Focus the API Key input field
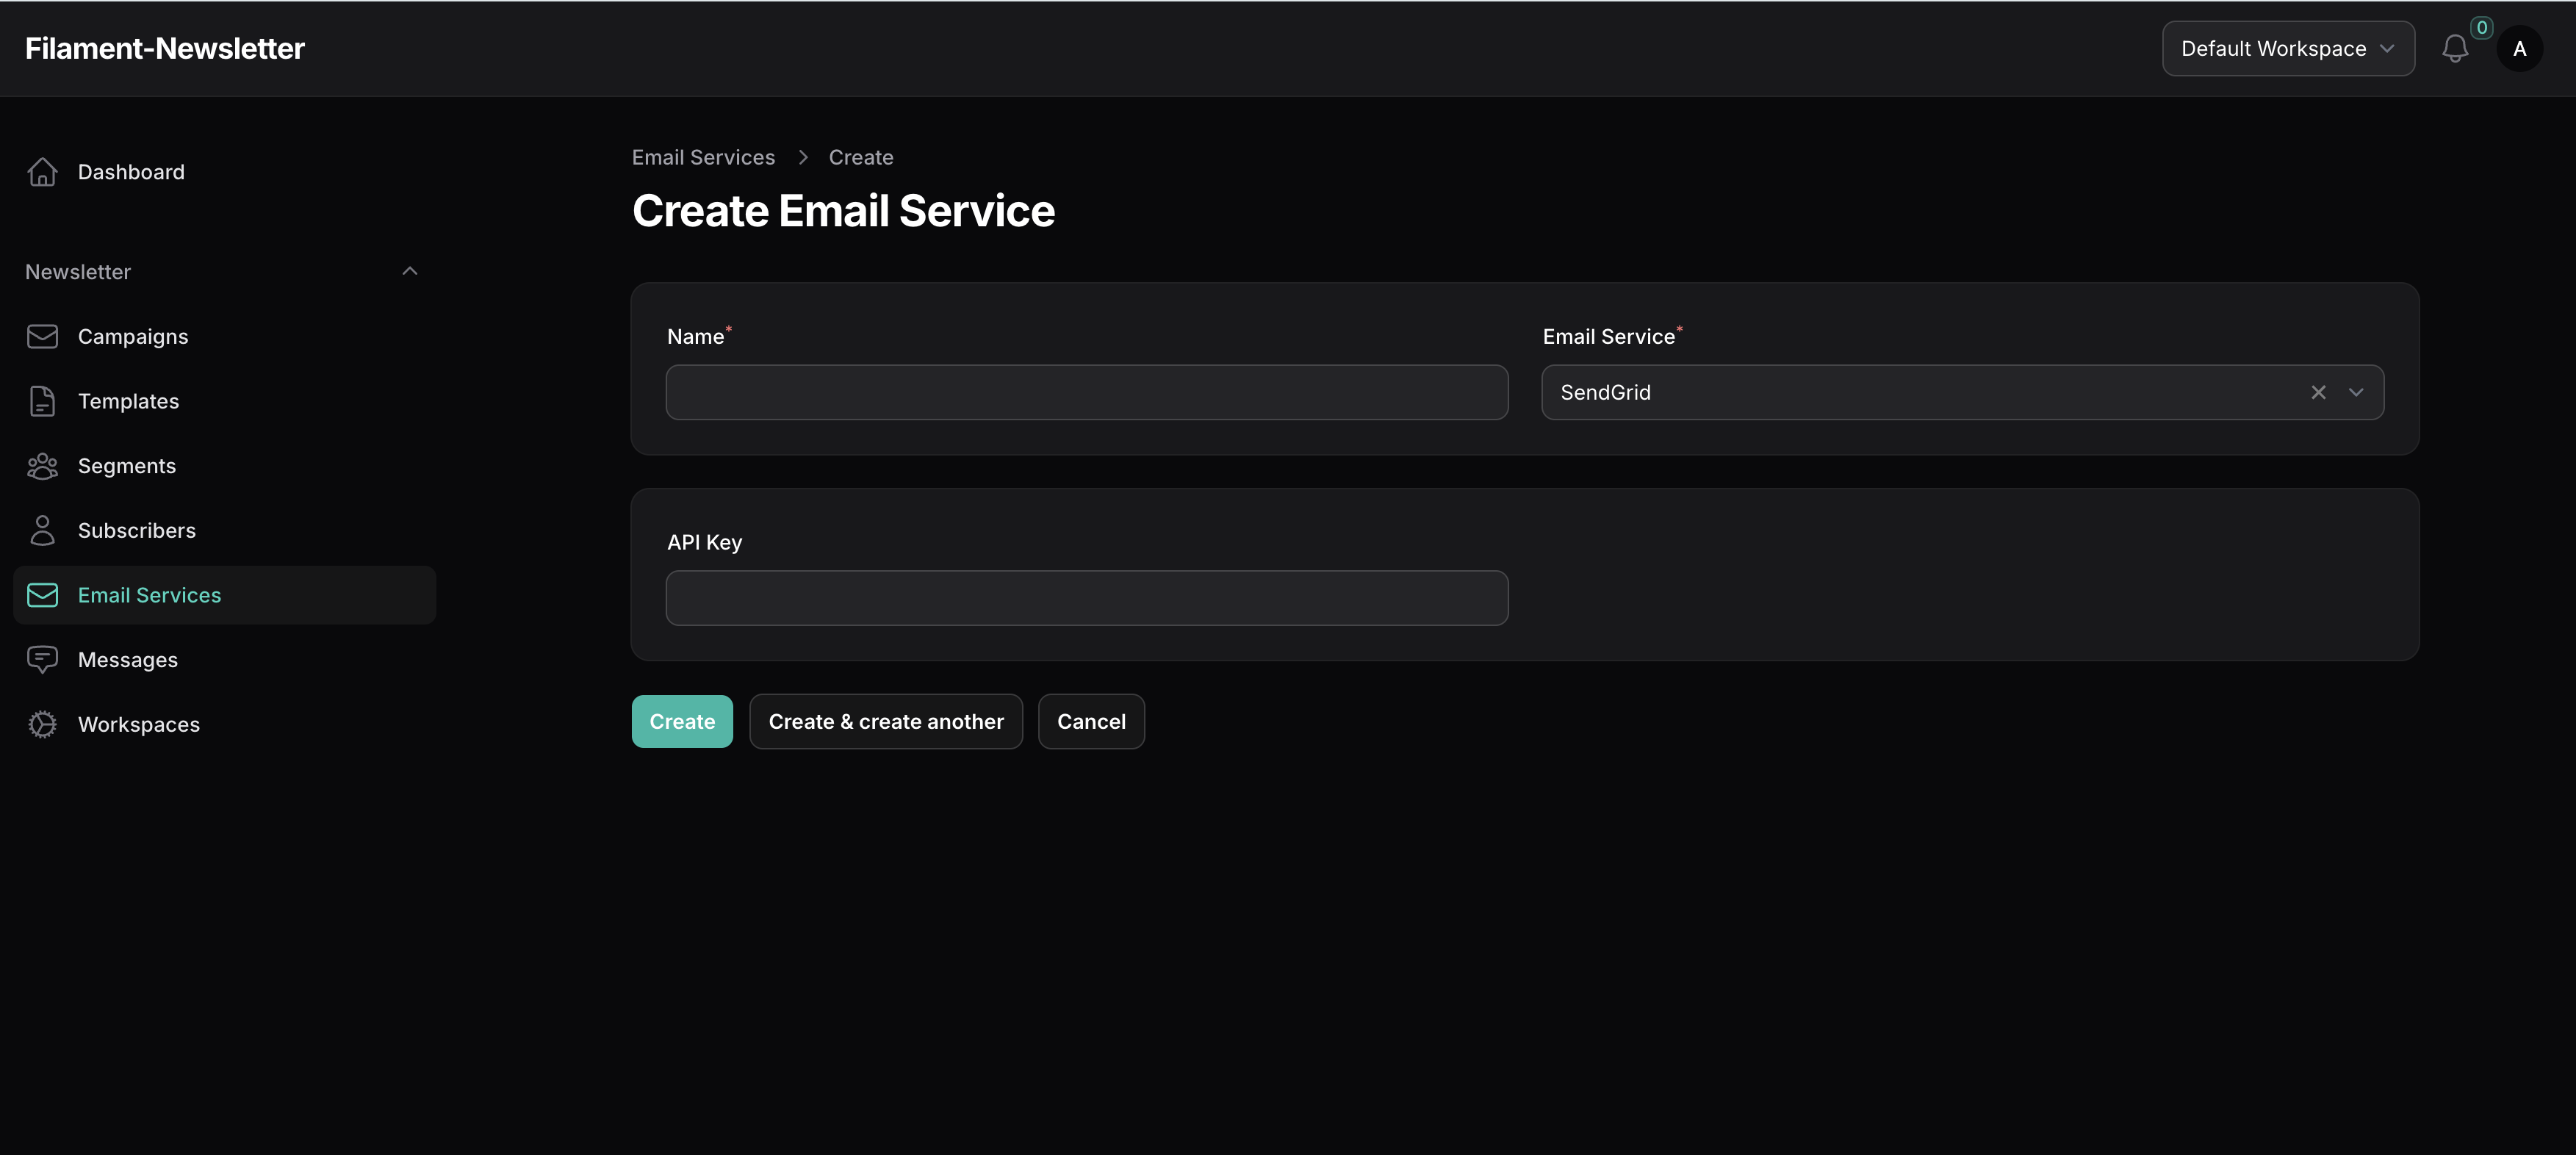The height and width of the screenshot is (1155, 2576). (x=1087, y=598)
